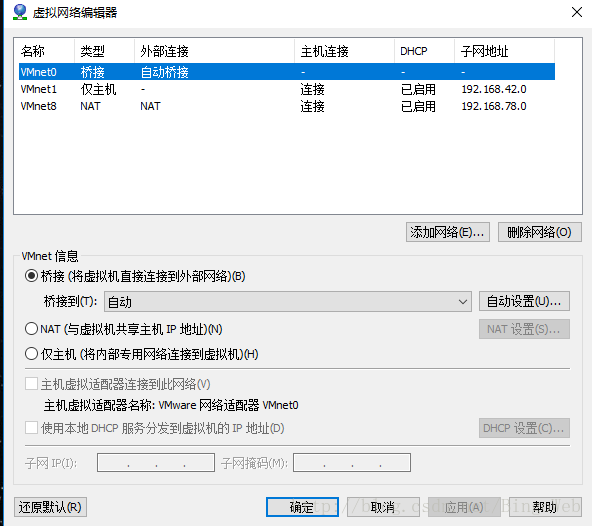Click 连接 host connection cell of VMnet8
The width and height of the screenshot is (592, 526).
(312, 106)
